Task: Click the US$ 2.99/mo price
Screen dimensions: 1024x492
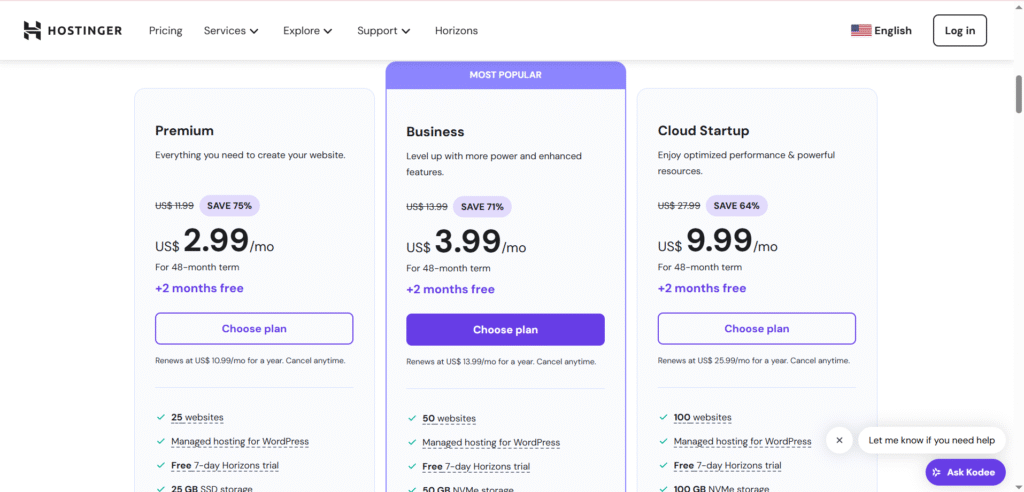Action: click(x=214, y=241)
